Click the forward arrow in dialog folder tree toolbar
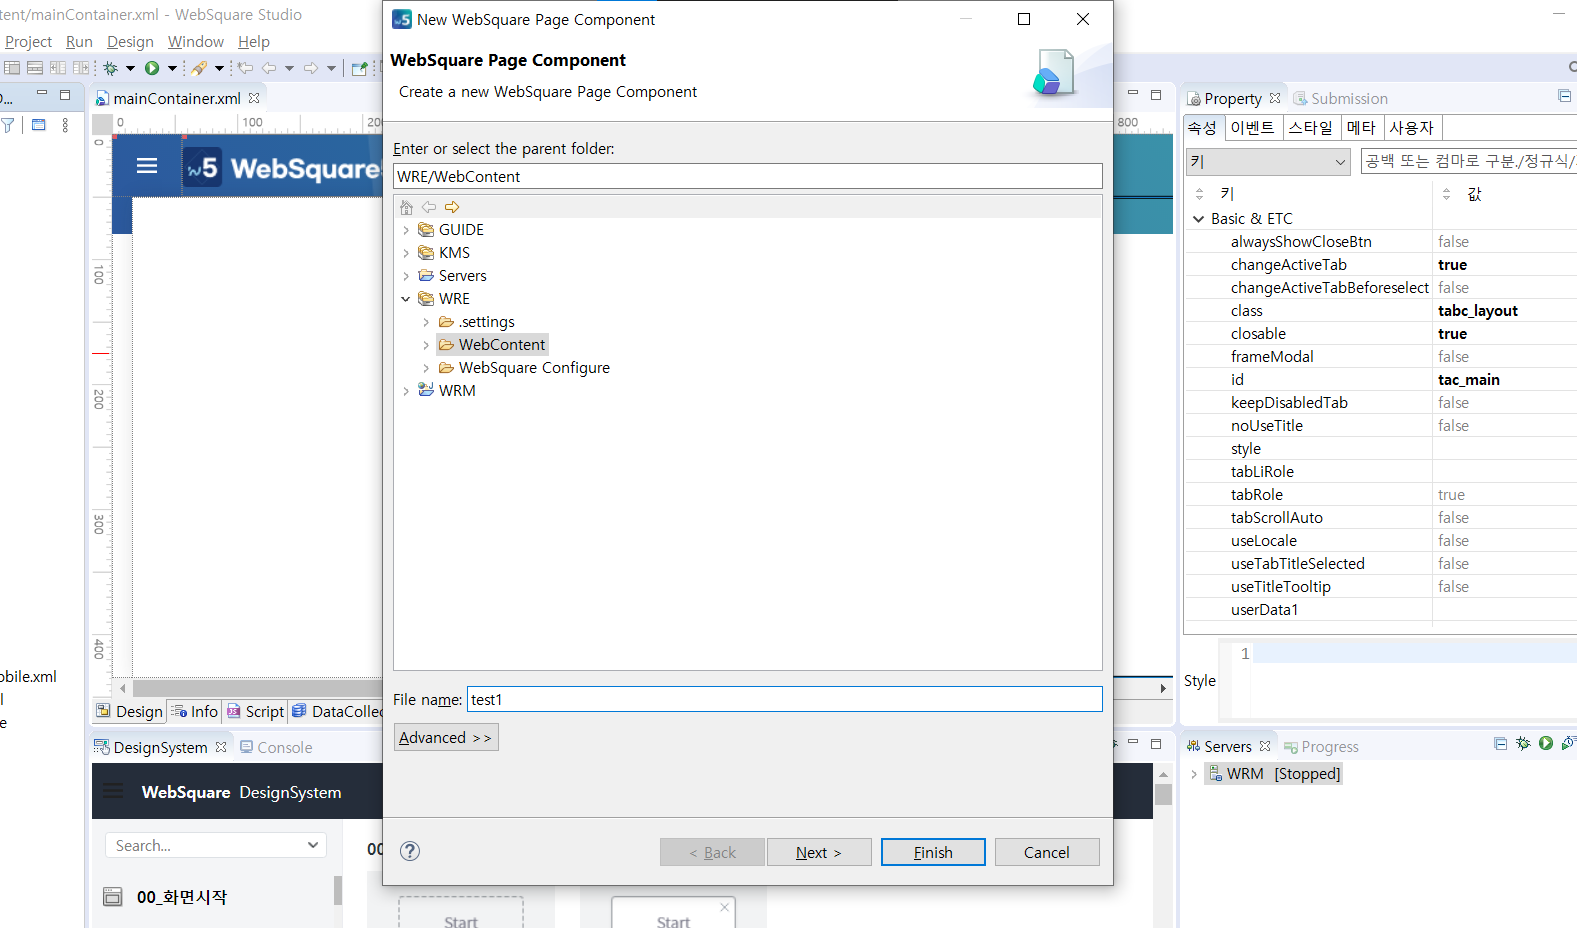This screenshot has width=1577, height=928. pyautogui.click(x=452, y=207)
